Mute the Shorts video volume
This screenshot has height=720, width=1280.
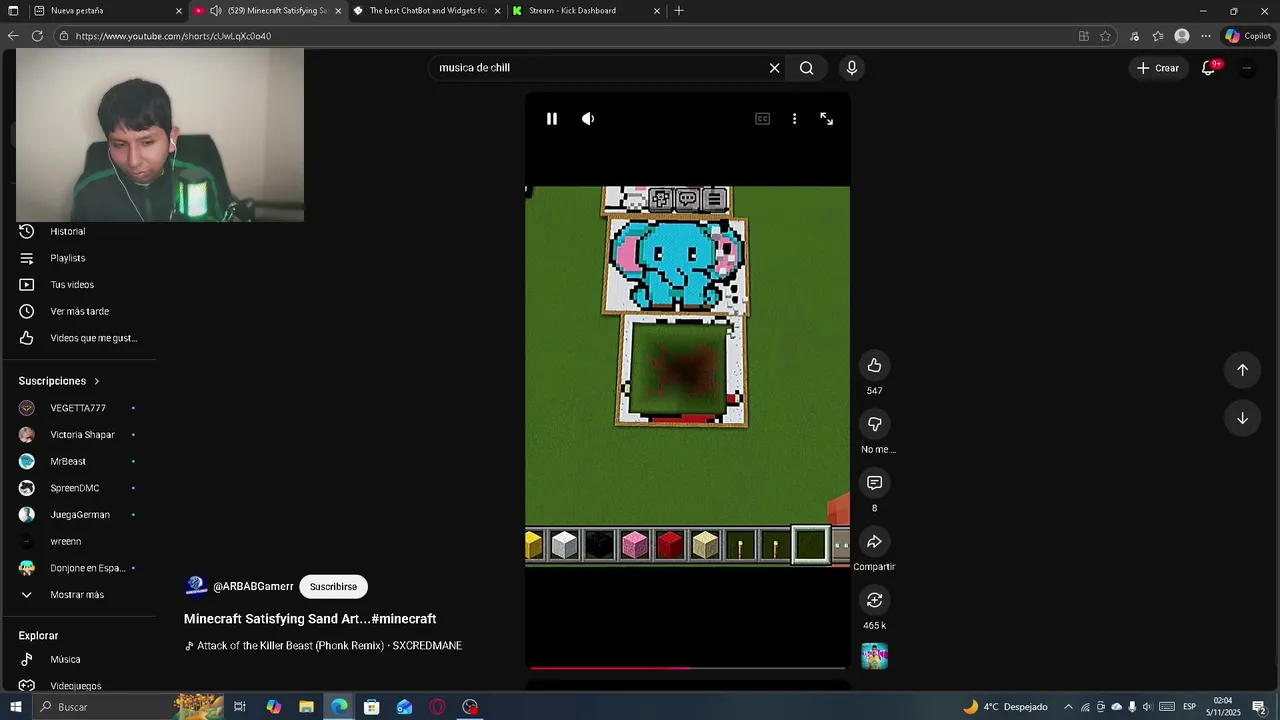588,119
